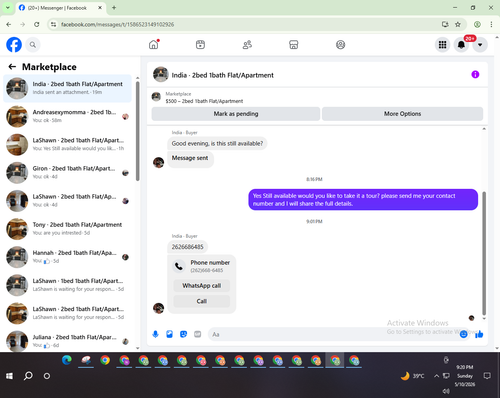Open the emoji picker in message box

click(x=463, y=334)
